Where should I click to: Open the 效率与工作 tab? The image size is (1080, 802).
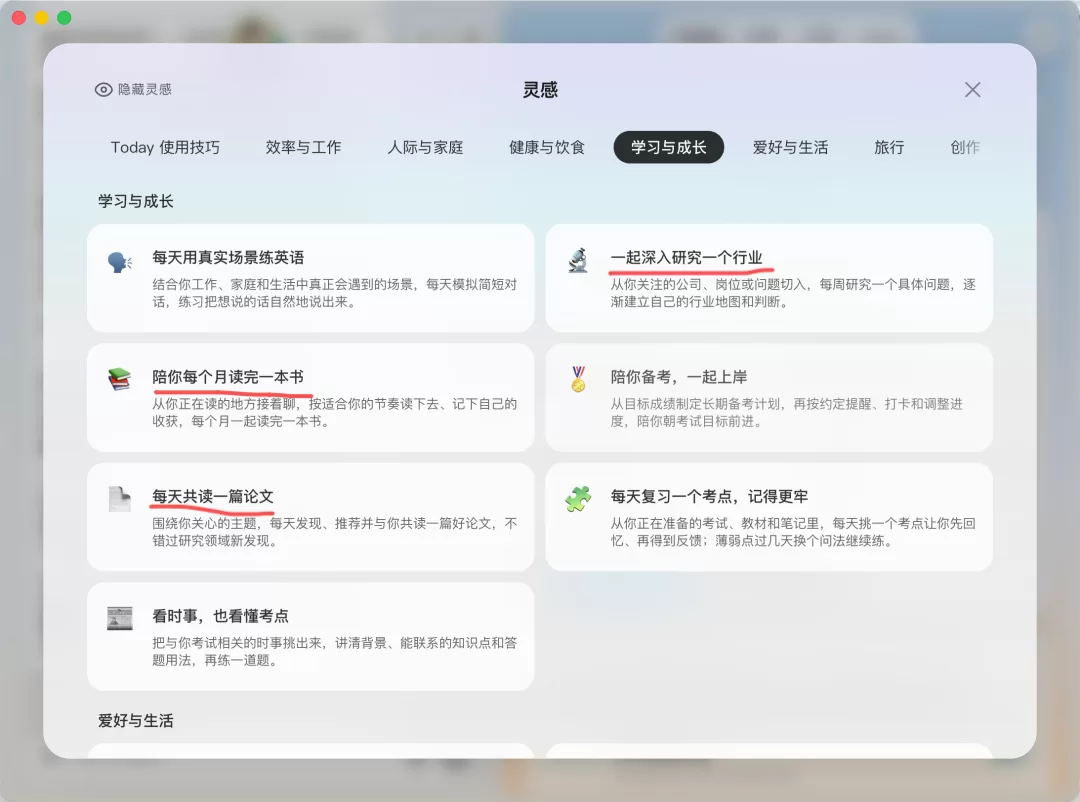(304, 147)
